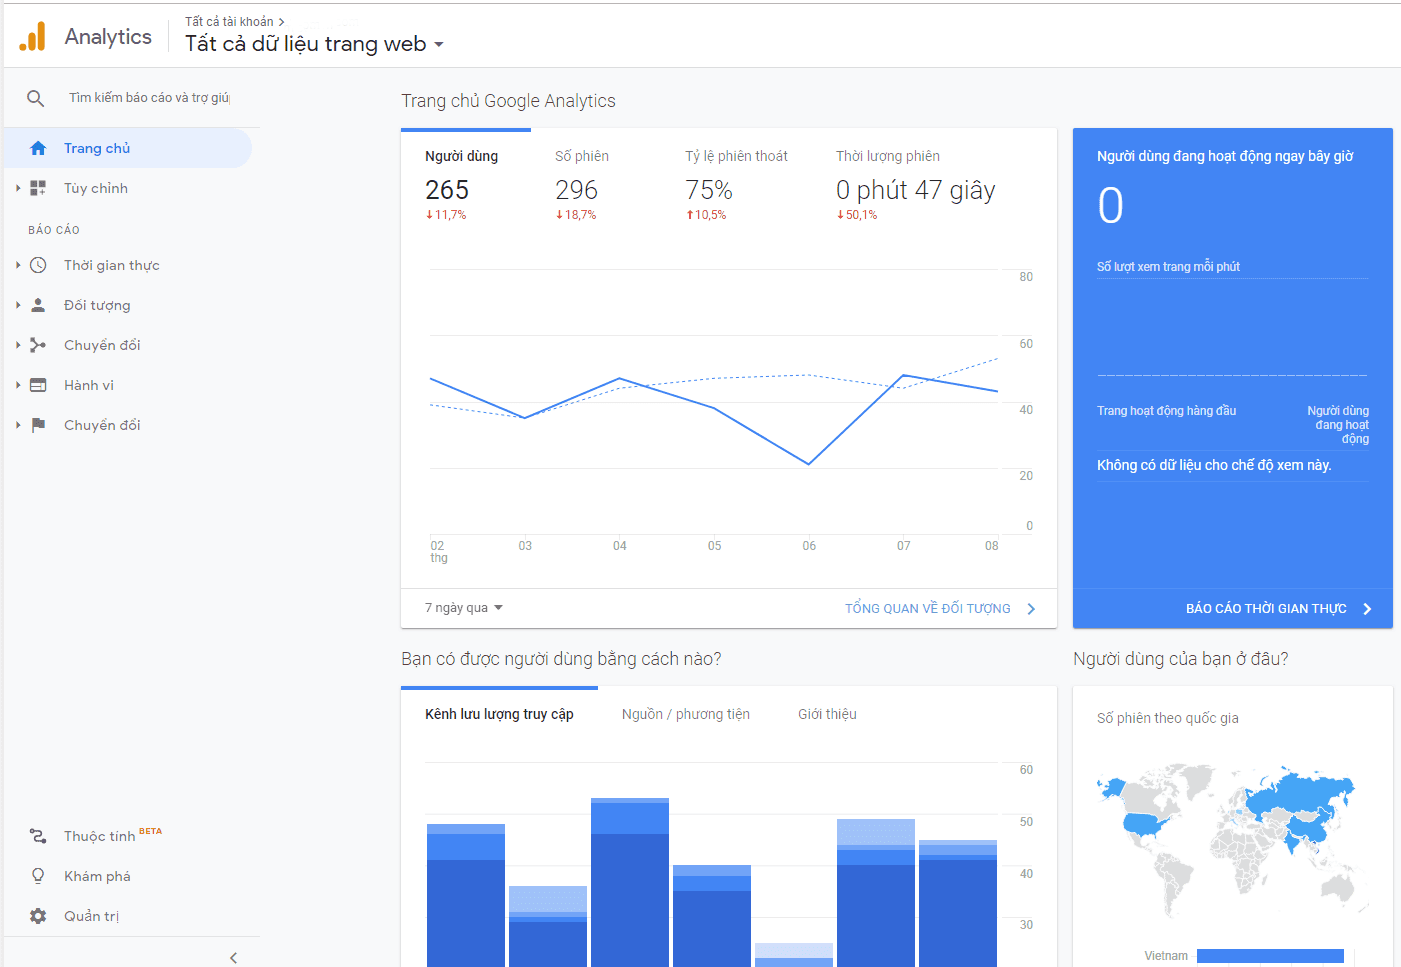
Task: Select the Thời lượng phiên metric tab
Action: (916, 185)
